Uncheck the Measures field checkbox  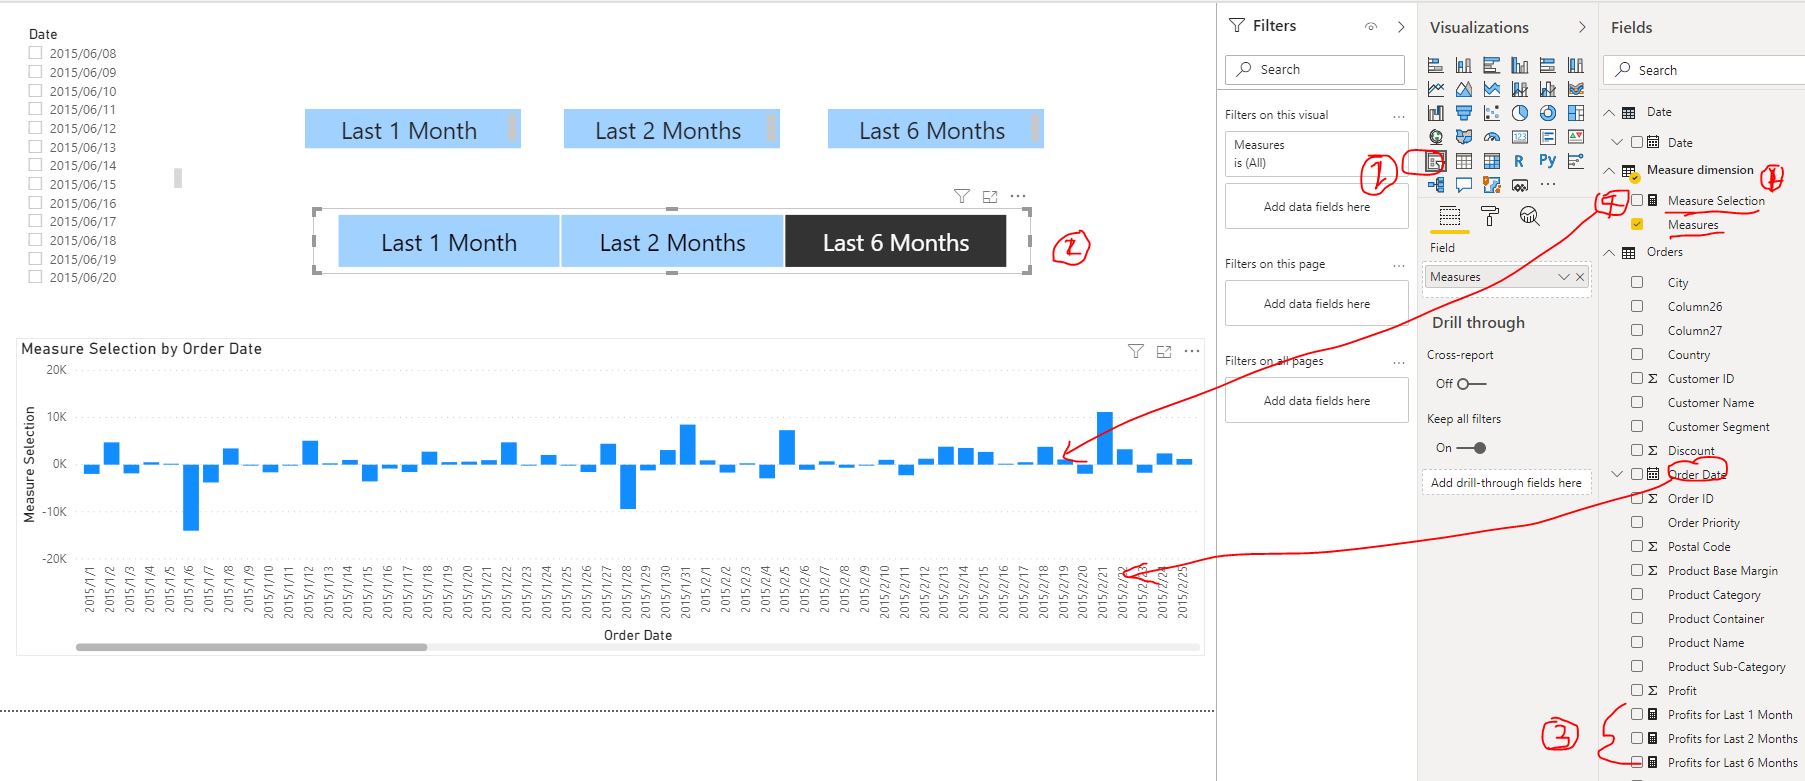1637,225
